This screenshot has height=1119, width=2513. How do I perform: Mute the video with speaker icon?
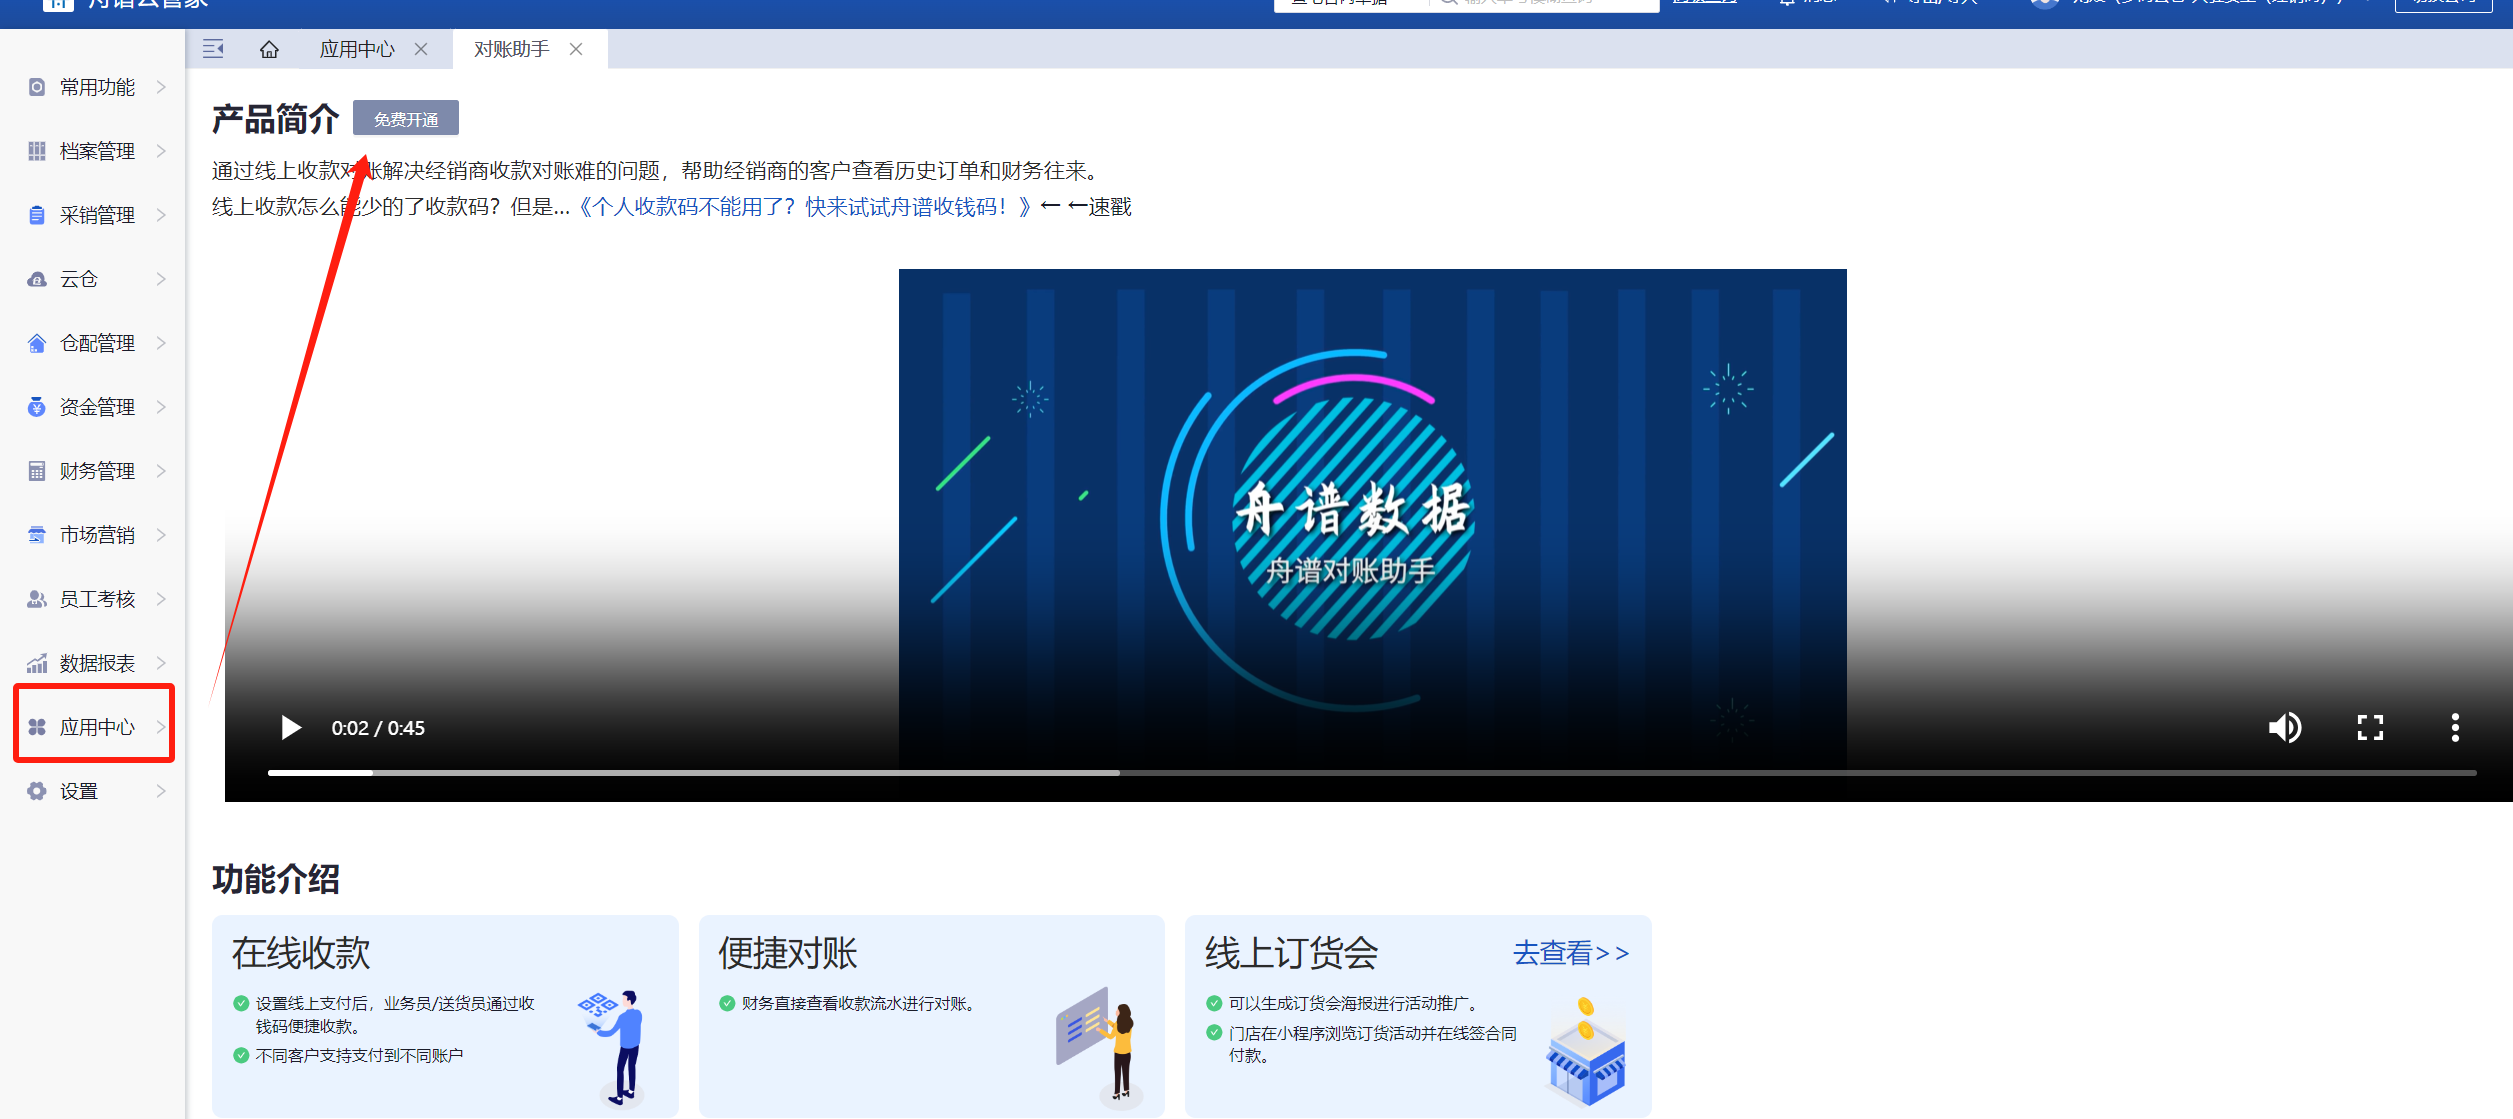pos(2285,727)
